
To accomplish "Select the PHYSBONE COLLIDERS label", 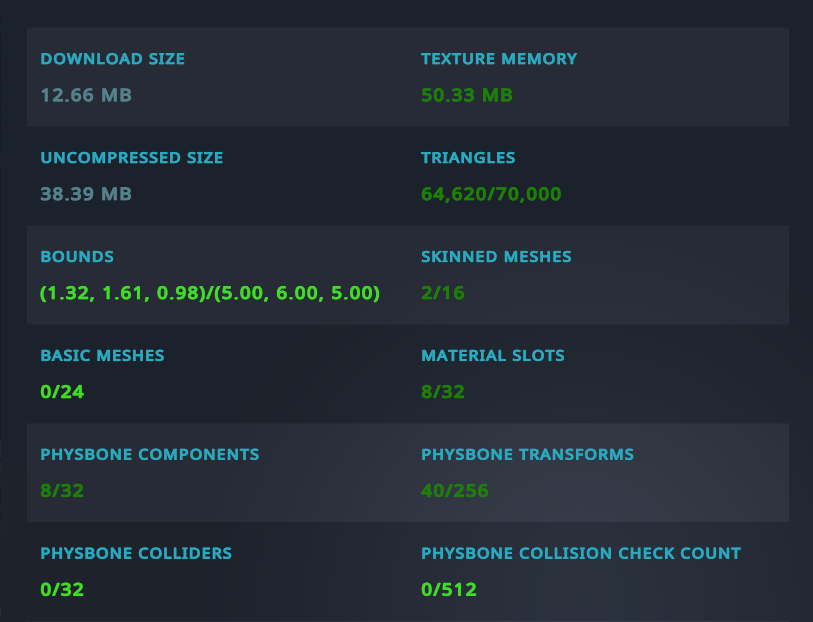I will click(136, 554).
